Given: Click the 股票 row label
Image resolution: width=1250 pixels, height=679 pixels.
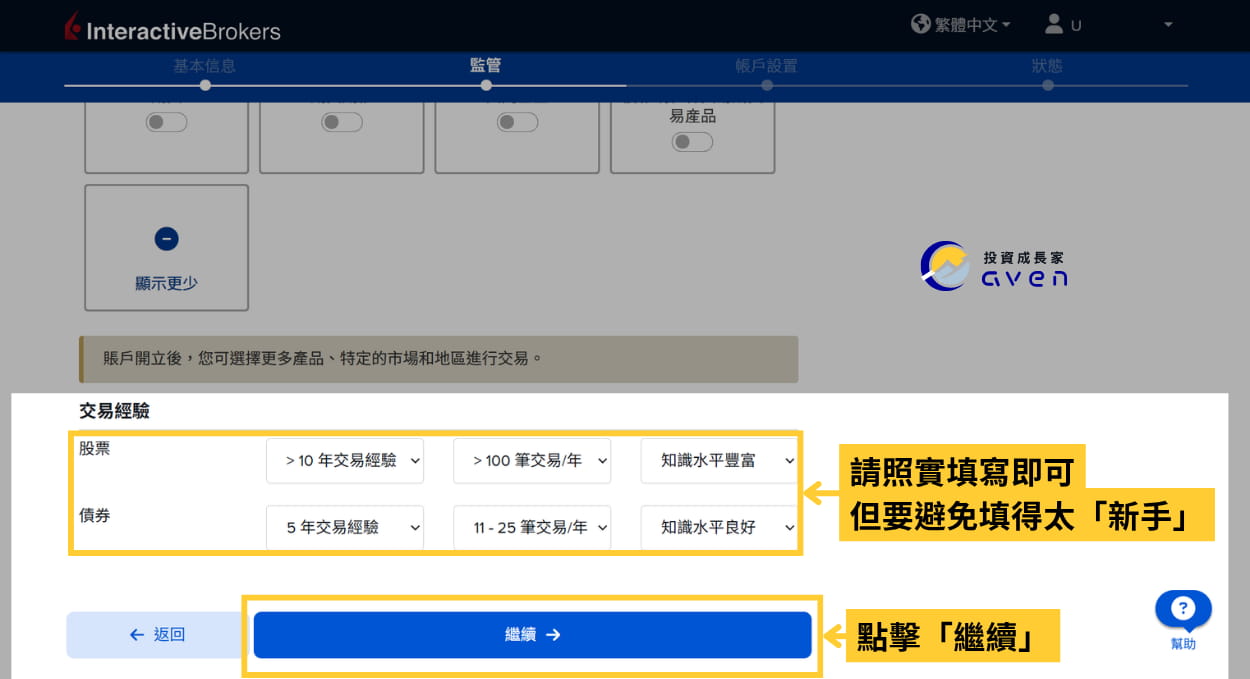Looking at the screenshot, I should pyautogui.click(x=95, y=449).
